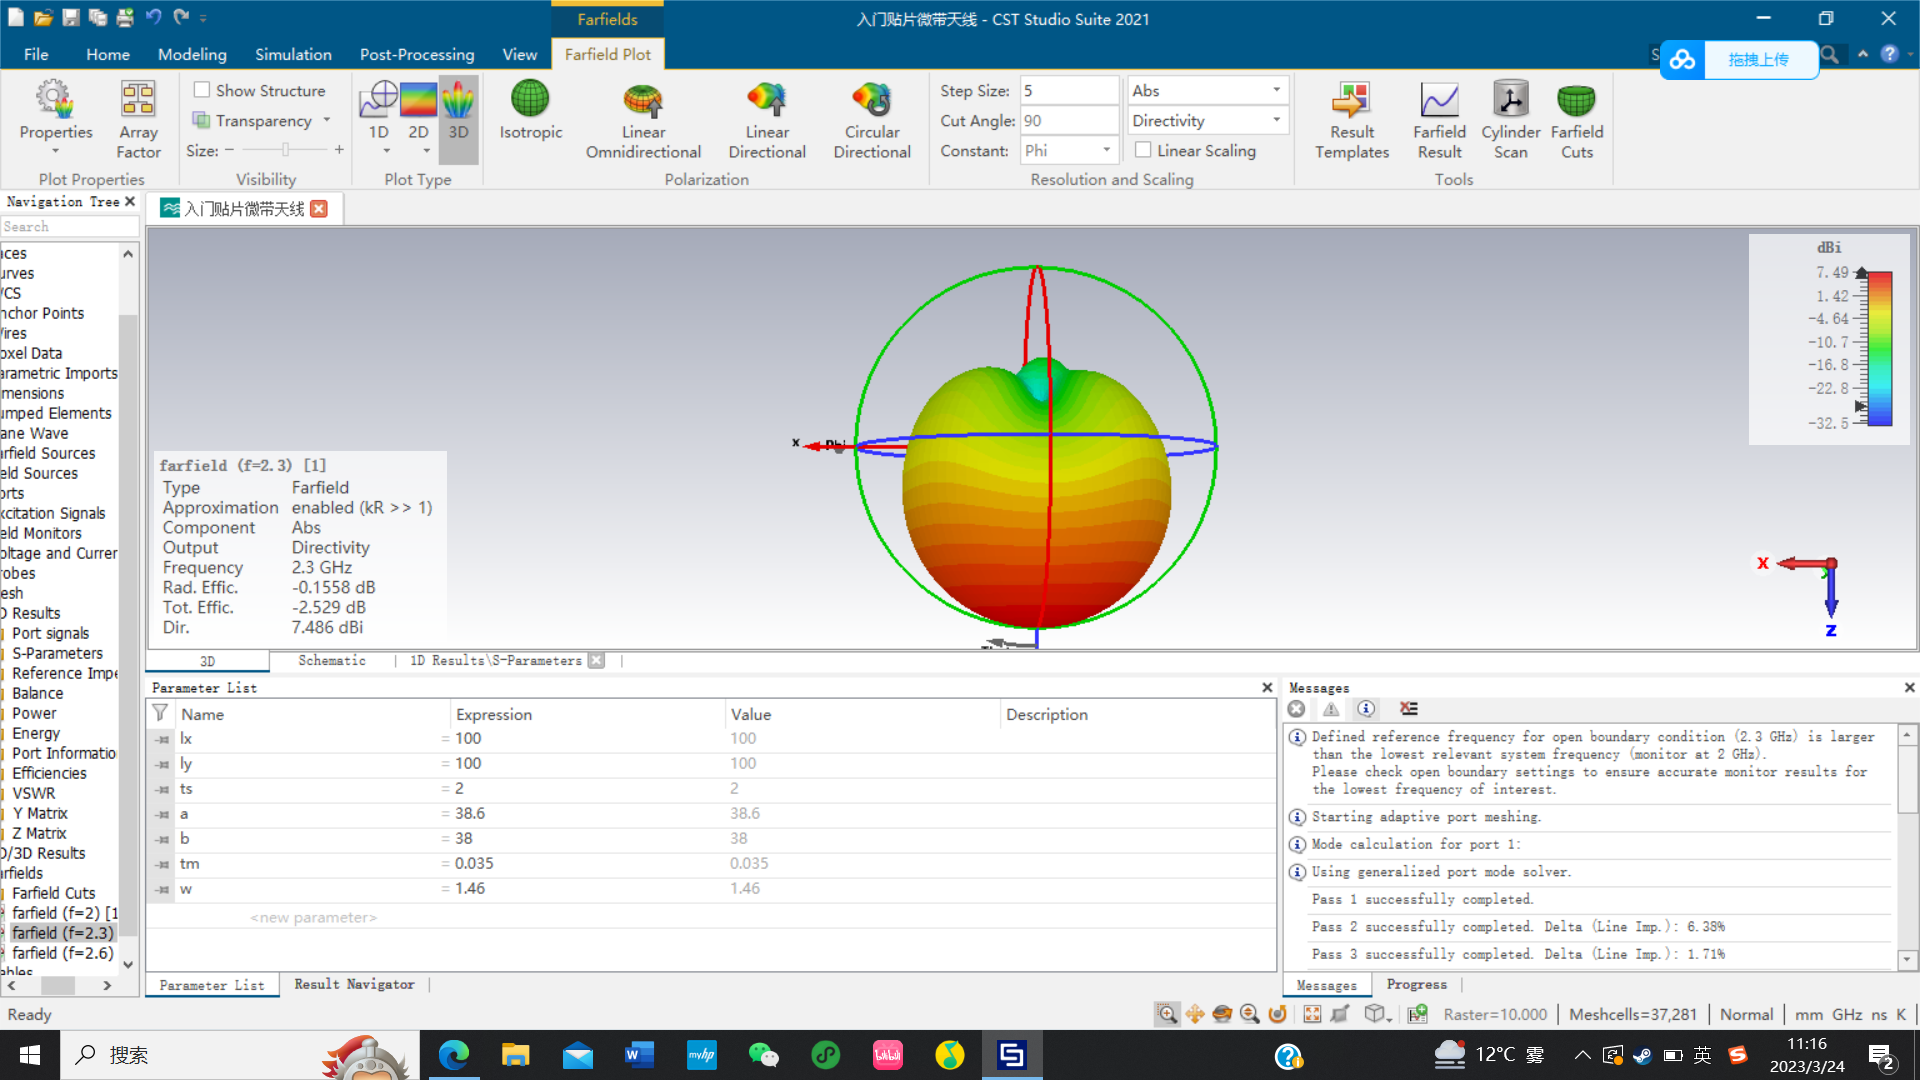The height and width of the screenshot is (1080, 1920).
Task: Open the Directivity dropdown
Action: point(1276,120)
